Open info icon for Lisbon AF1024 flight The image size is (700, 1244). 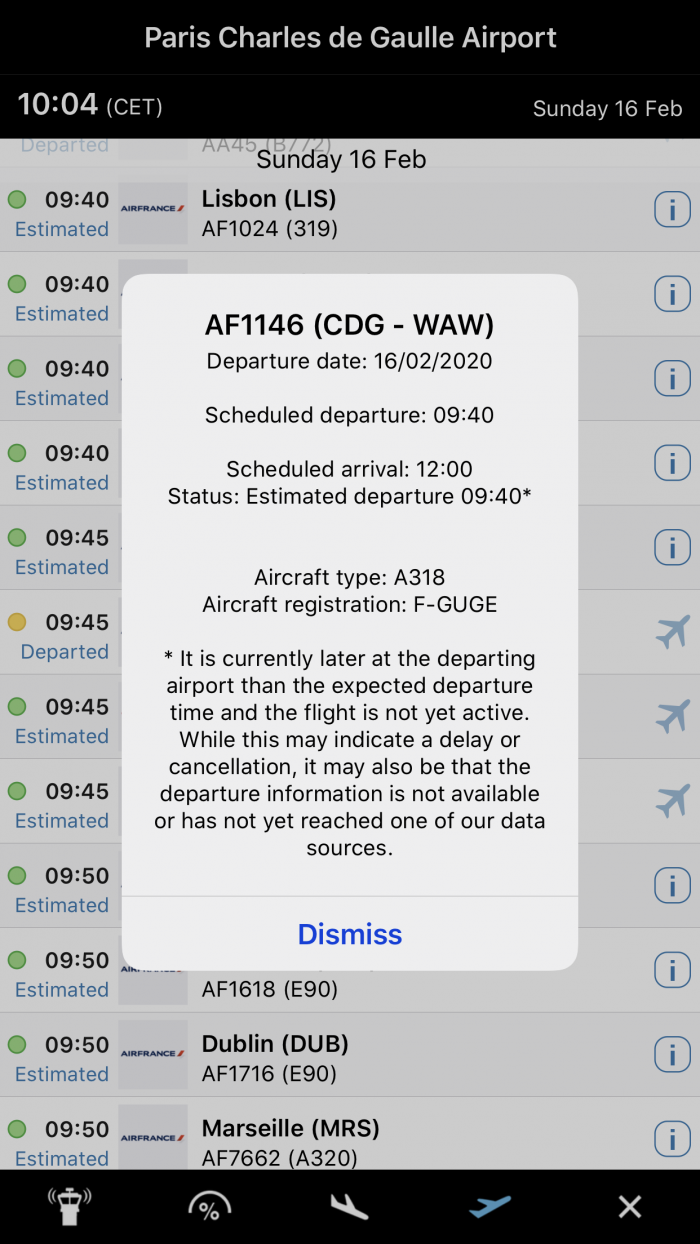click(672, 210)
